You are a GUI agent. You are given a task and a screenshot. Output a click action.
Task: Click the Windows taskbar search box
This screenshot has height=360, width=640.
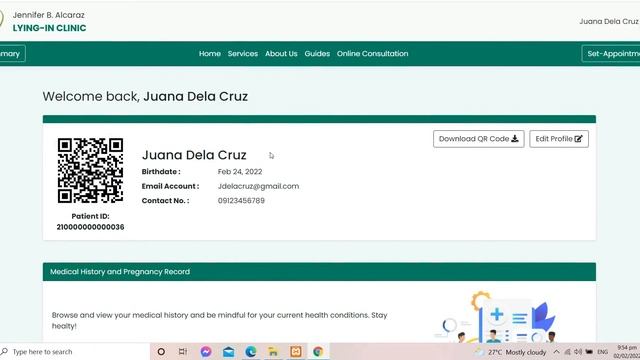tap(75, 351)
